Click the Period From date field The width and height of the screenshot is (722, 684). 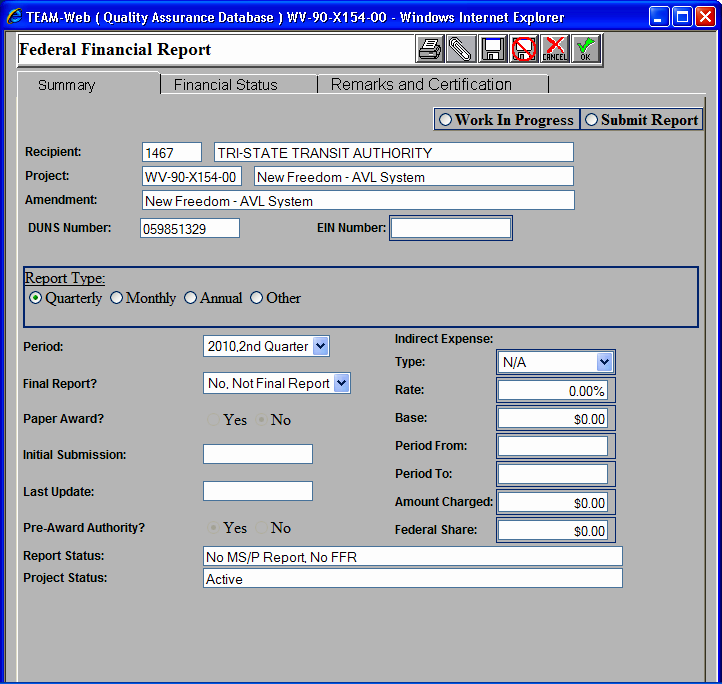click(x=552, y=446)
